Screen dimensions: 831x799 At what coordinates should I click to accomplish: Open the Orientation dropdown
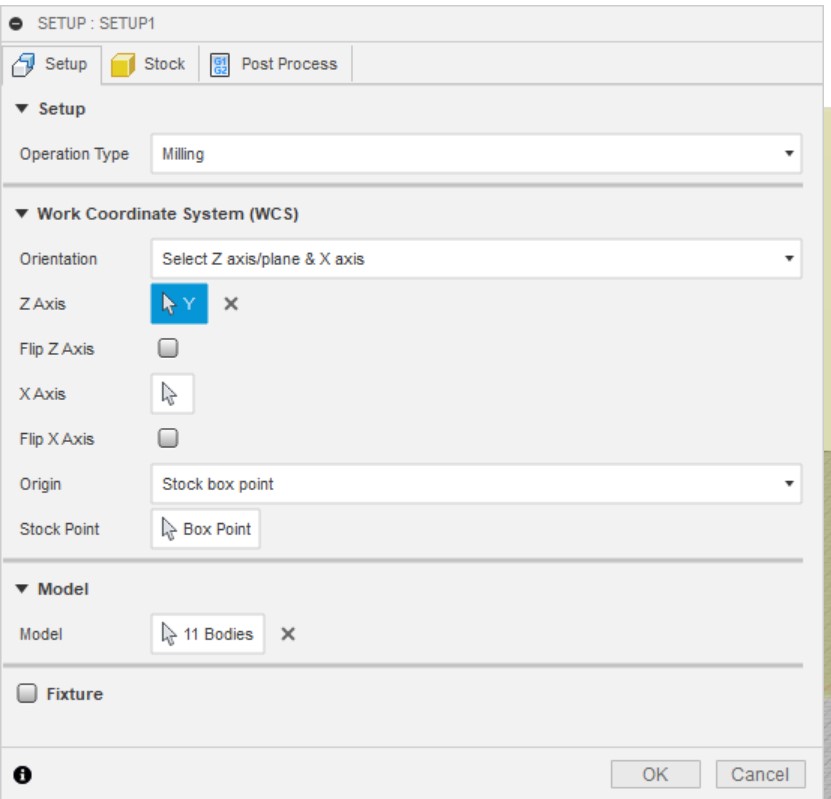coord(476,259)
